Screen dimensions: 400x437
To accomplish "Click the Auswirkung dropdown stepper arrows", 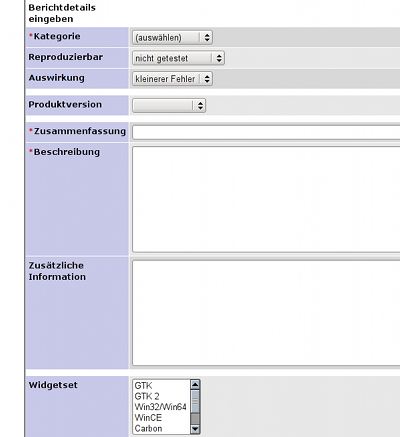I will click(207, 79).
